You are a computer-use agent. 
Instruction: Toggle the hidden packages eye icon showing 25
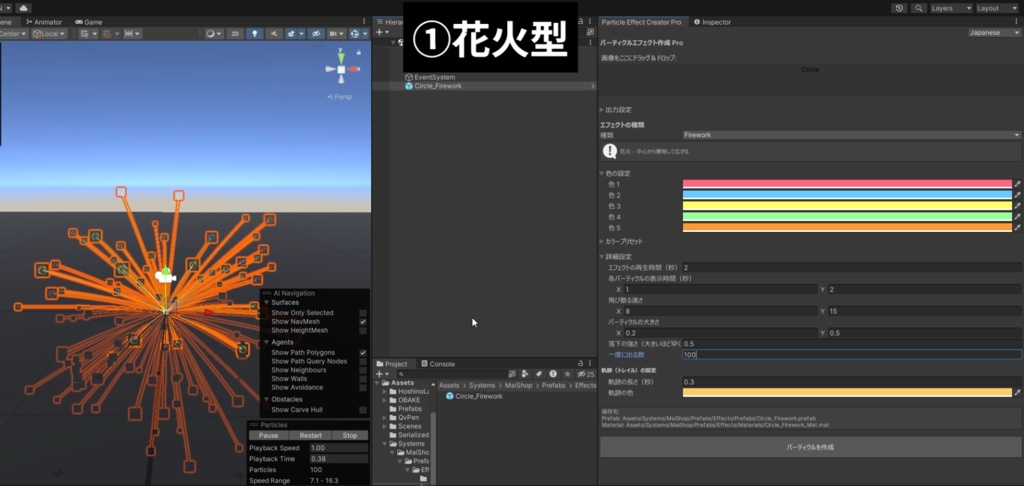[586, 374]
